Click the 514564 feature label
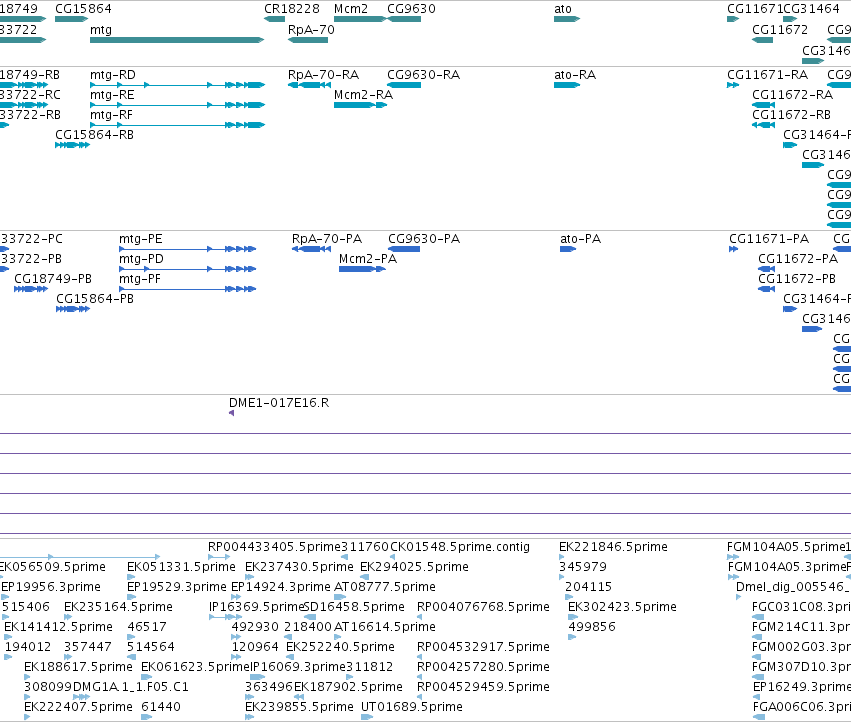The width and height of the screenshot is (851, 722). pyautogui.click(x=151, y=647)
